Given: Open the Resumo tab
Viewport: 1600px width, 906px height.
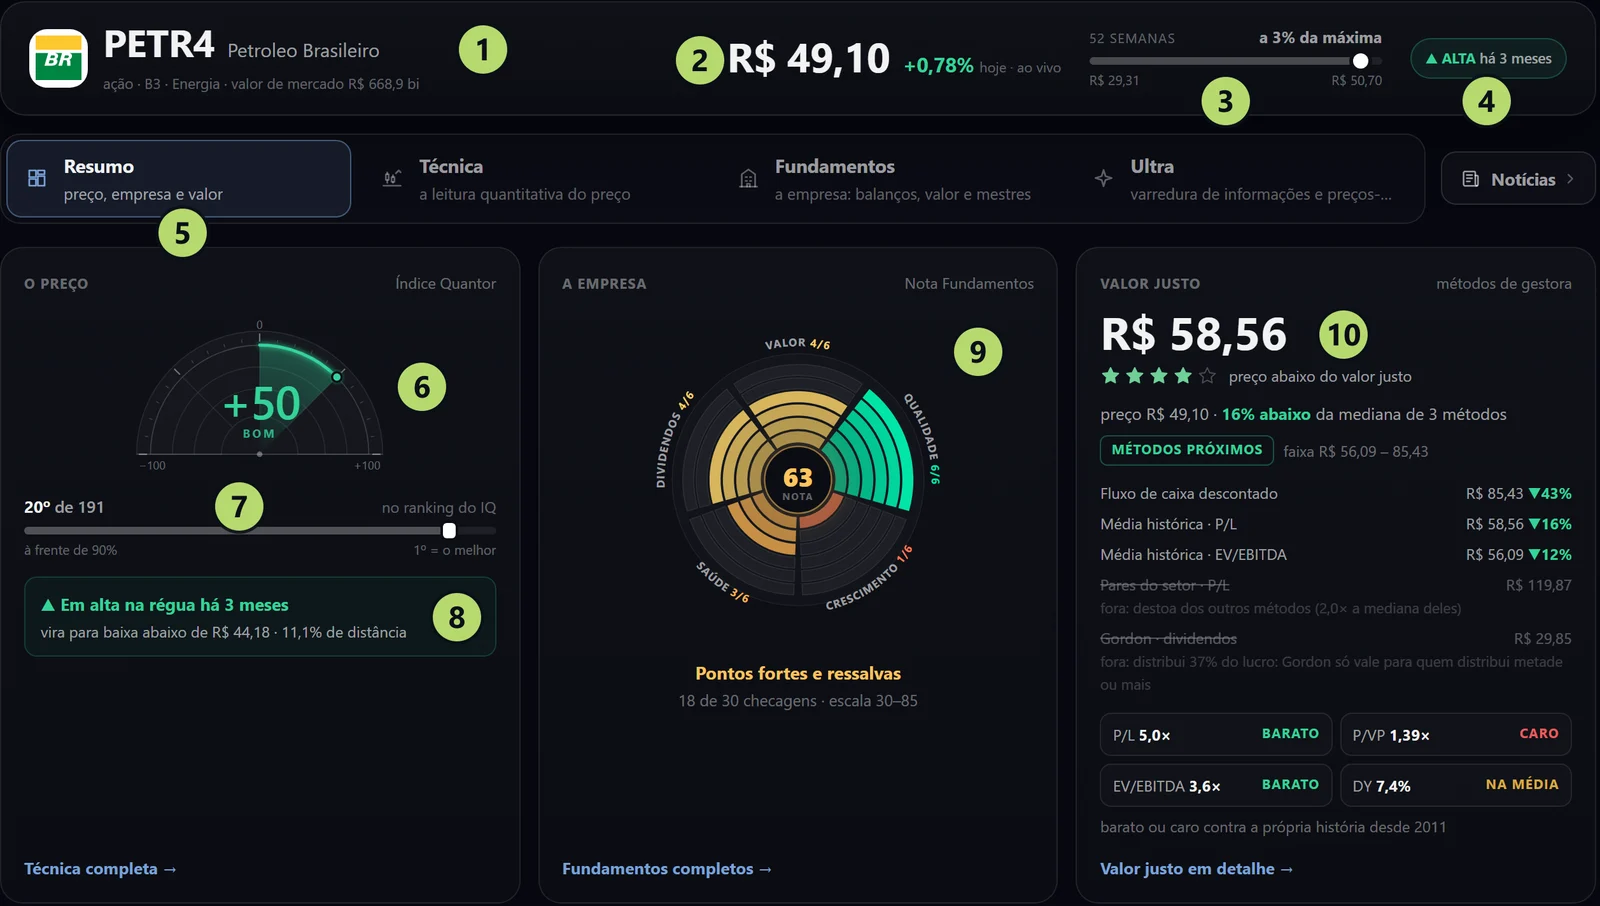Looking at the screenshot, I should pyautogui.click(x=179, y=179).
